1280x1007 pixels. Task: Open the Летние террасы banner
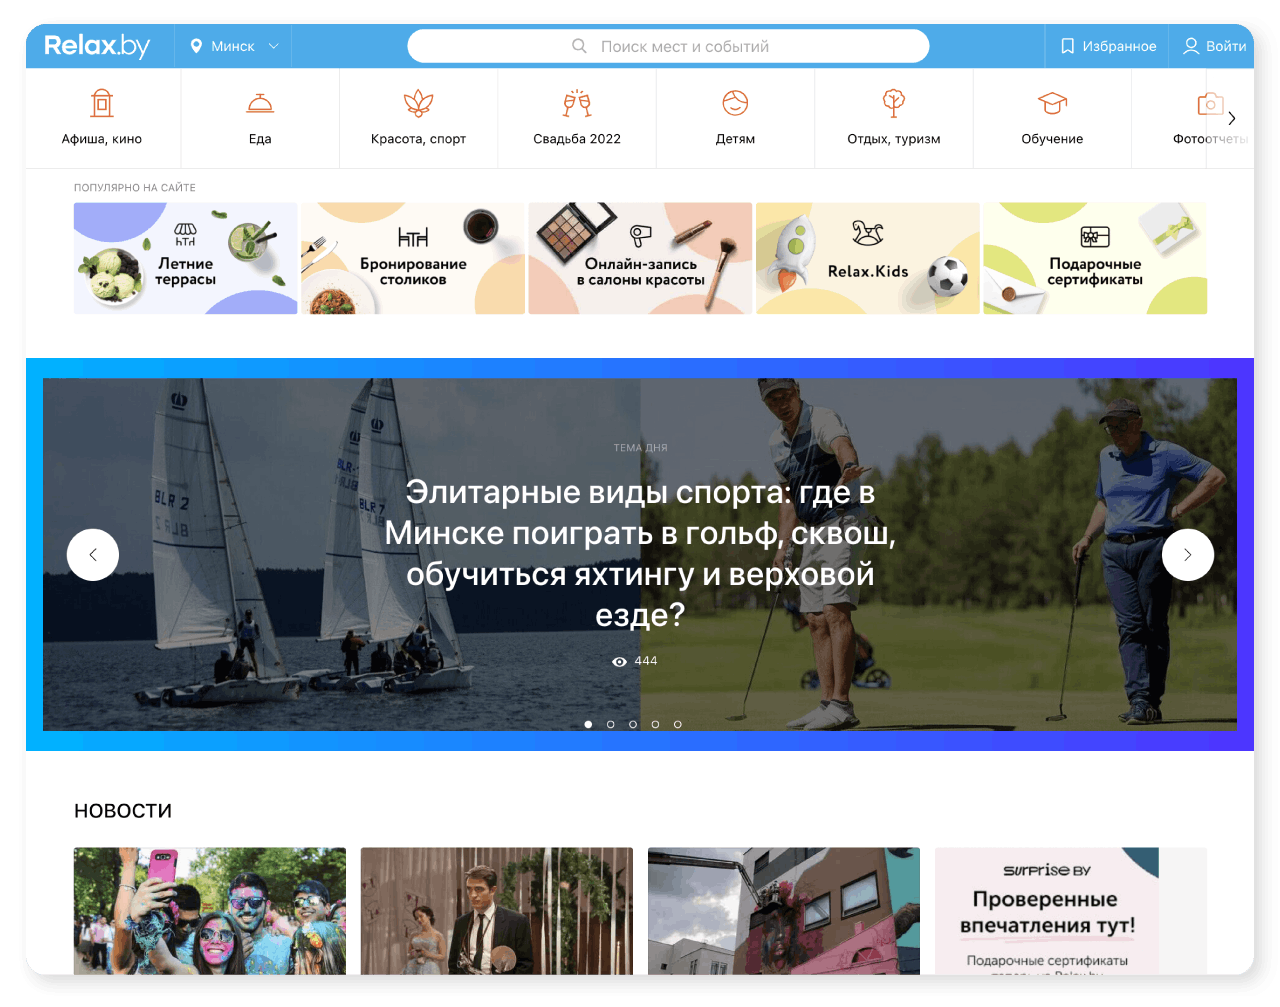185,259
